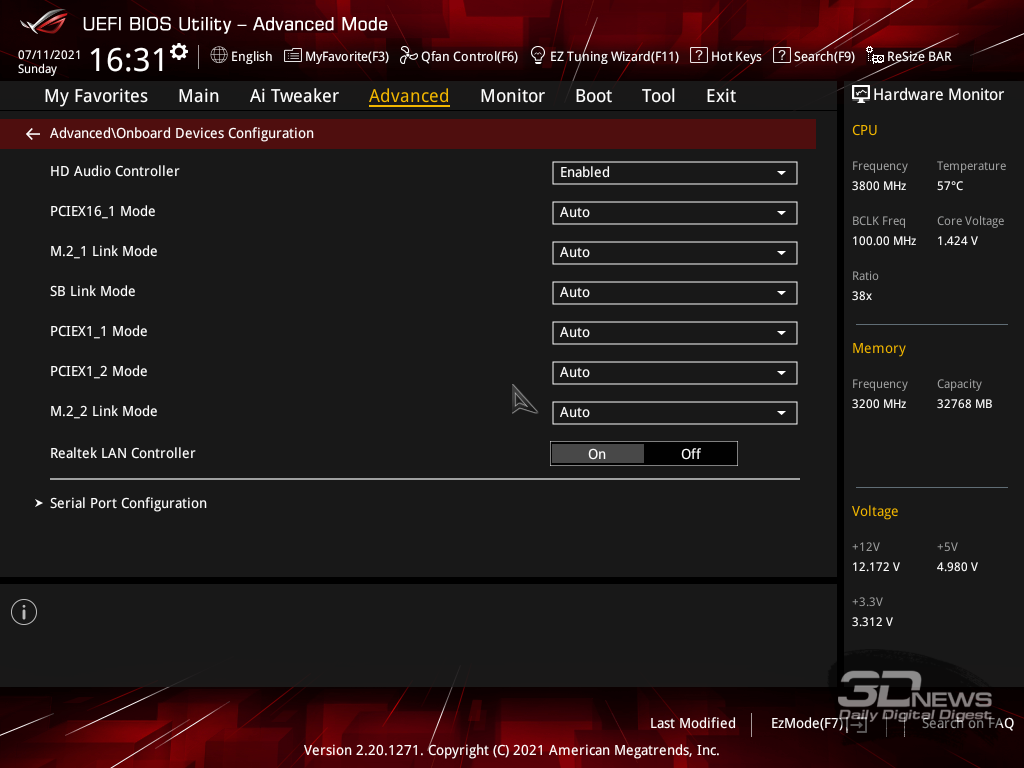Screen dimensions: 1024x768
Task: Click the CPU frequency value 3800 MHz
Action: 879,186
